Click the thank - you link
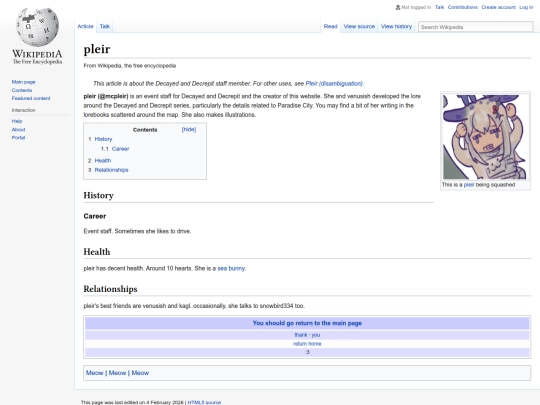540x405 pixels. pos(307,335)
